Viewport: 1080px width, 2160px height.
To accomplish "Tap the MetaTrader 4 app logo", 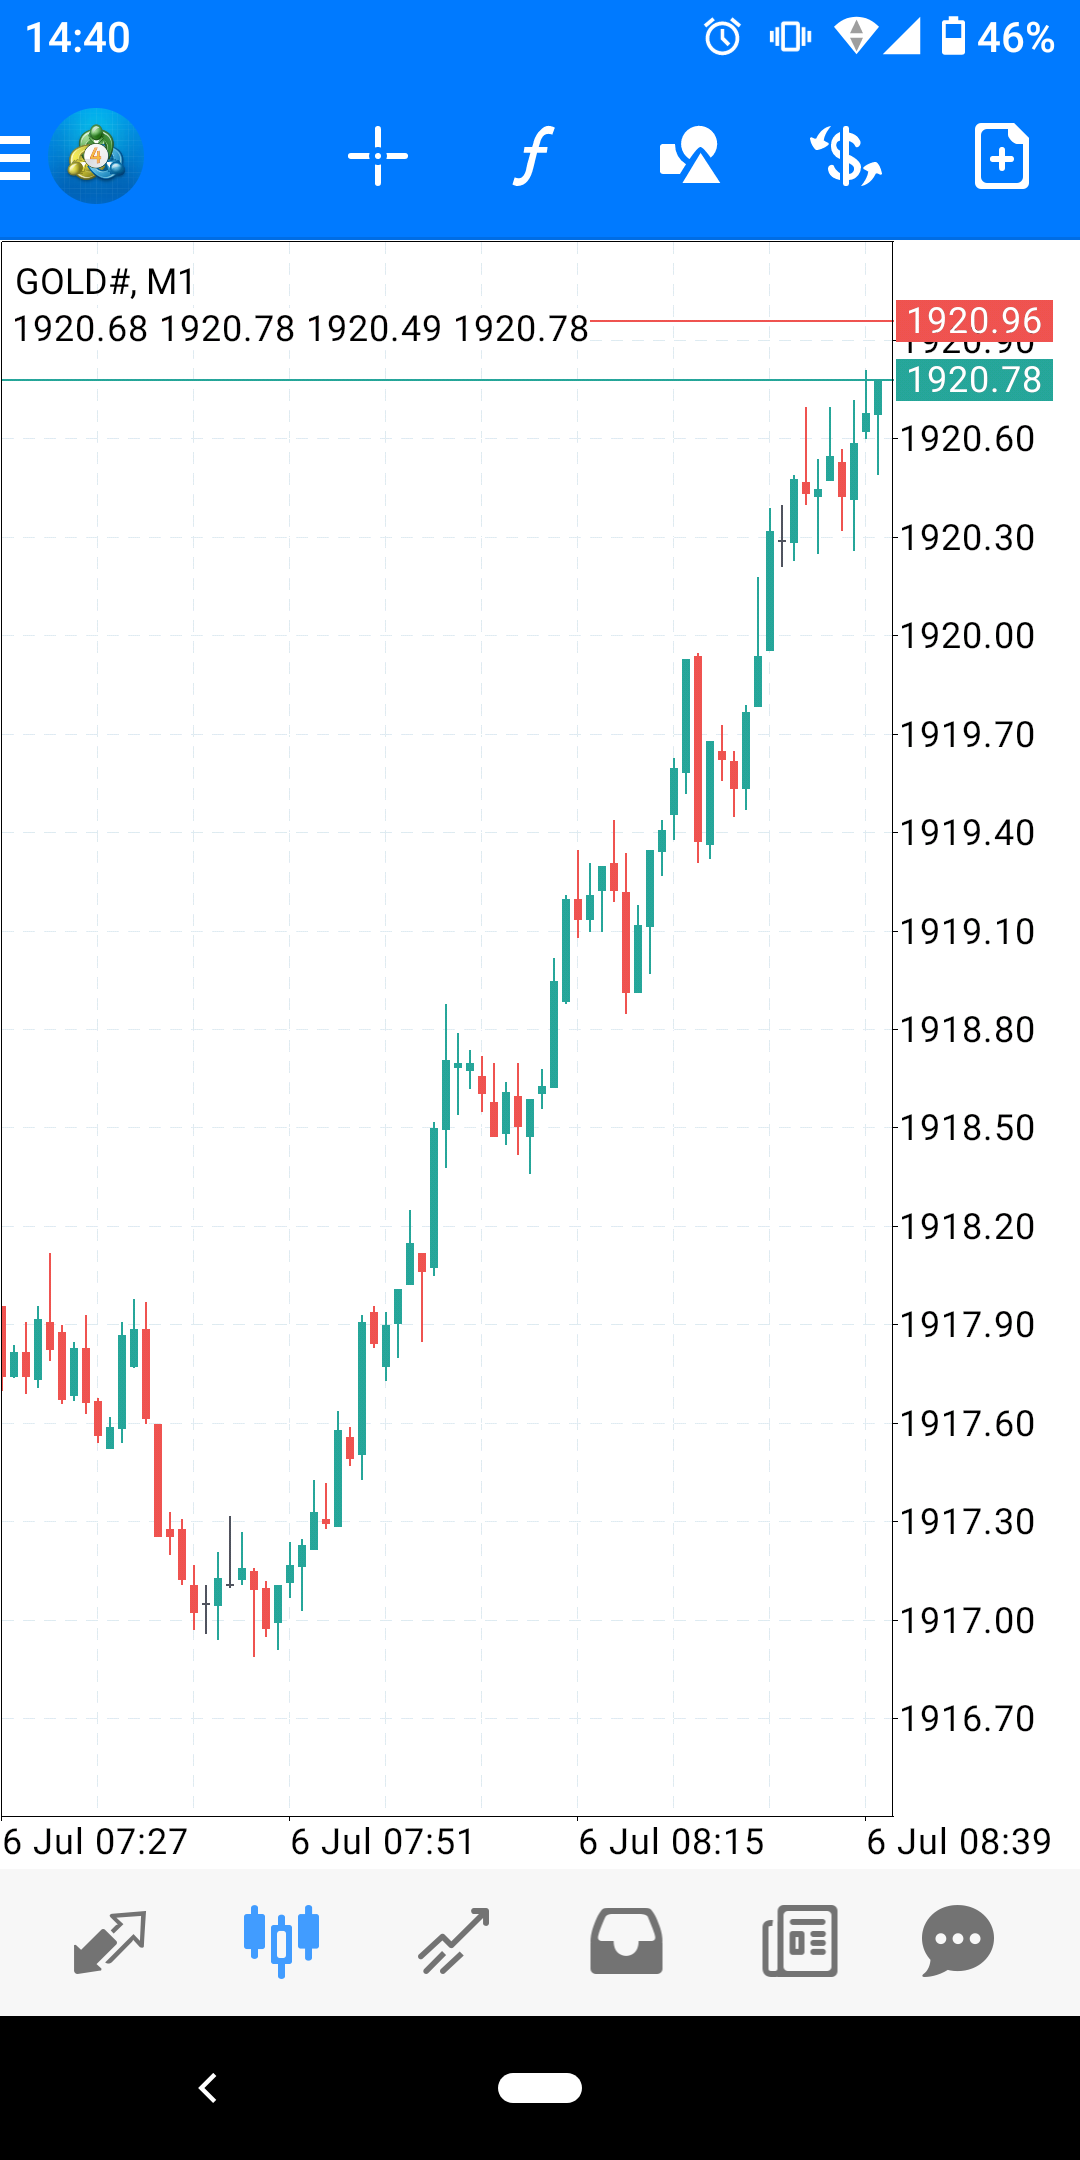I will click(x=96, y=157).
